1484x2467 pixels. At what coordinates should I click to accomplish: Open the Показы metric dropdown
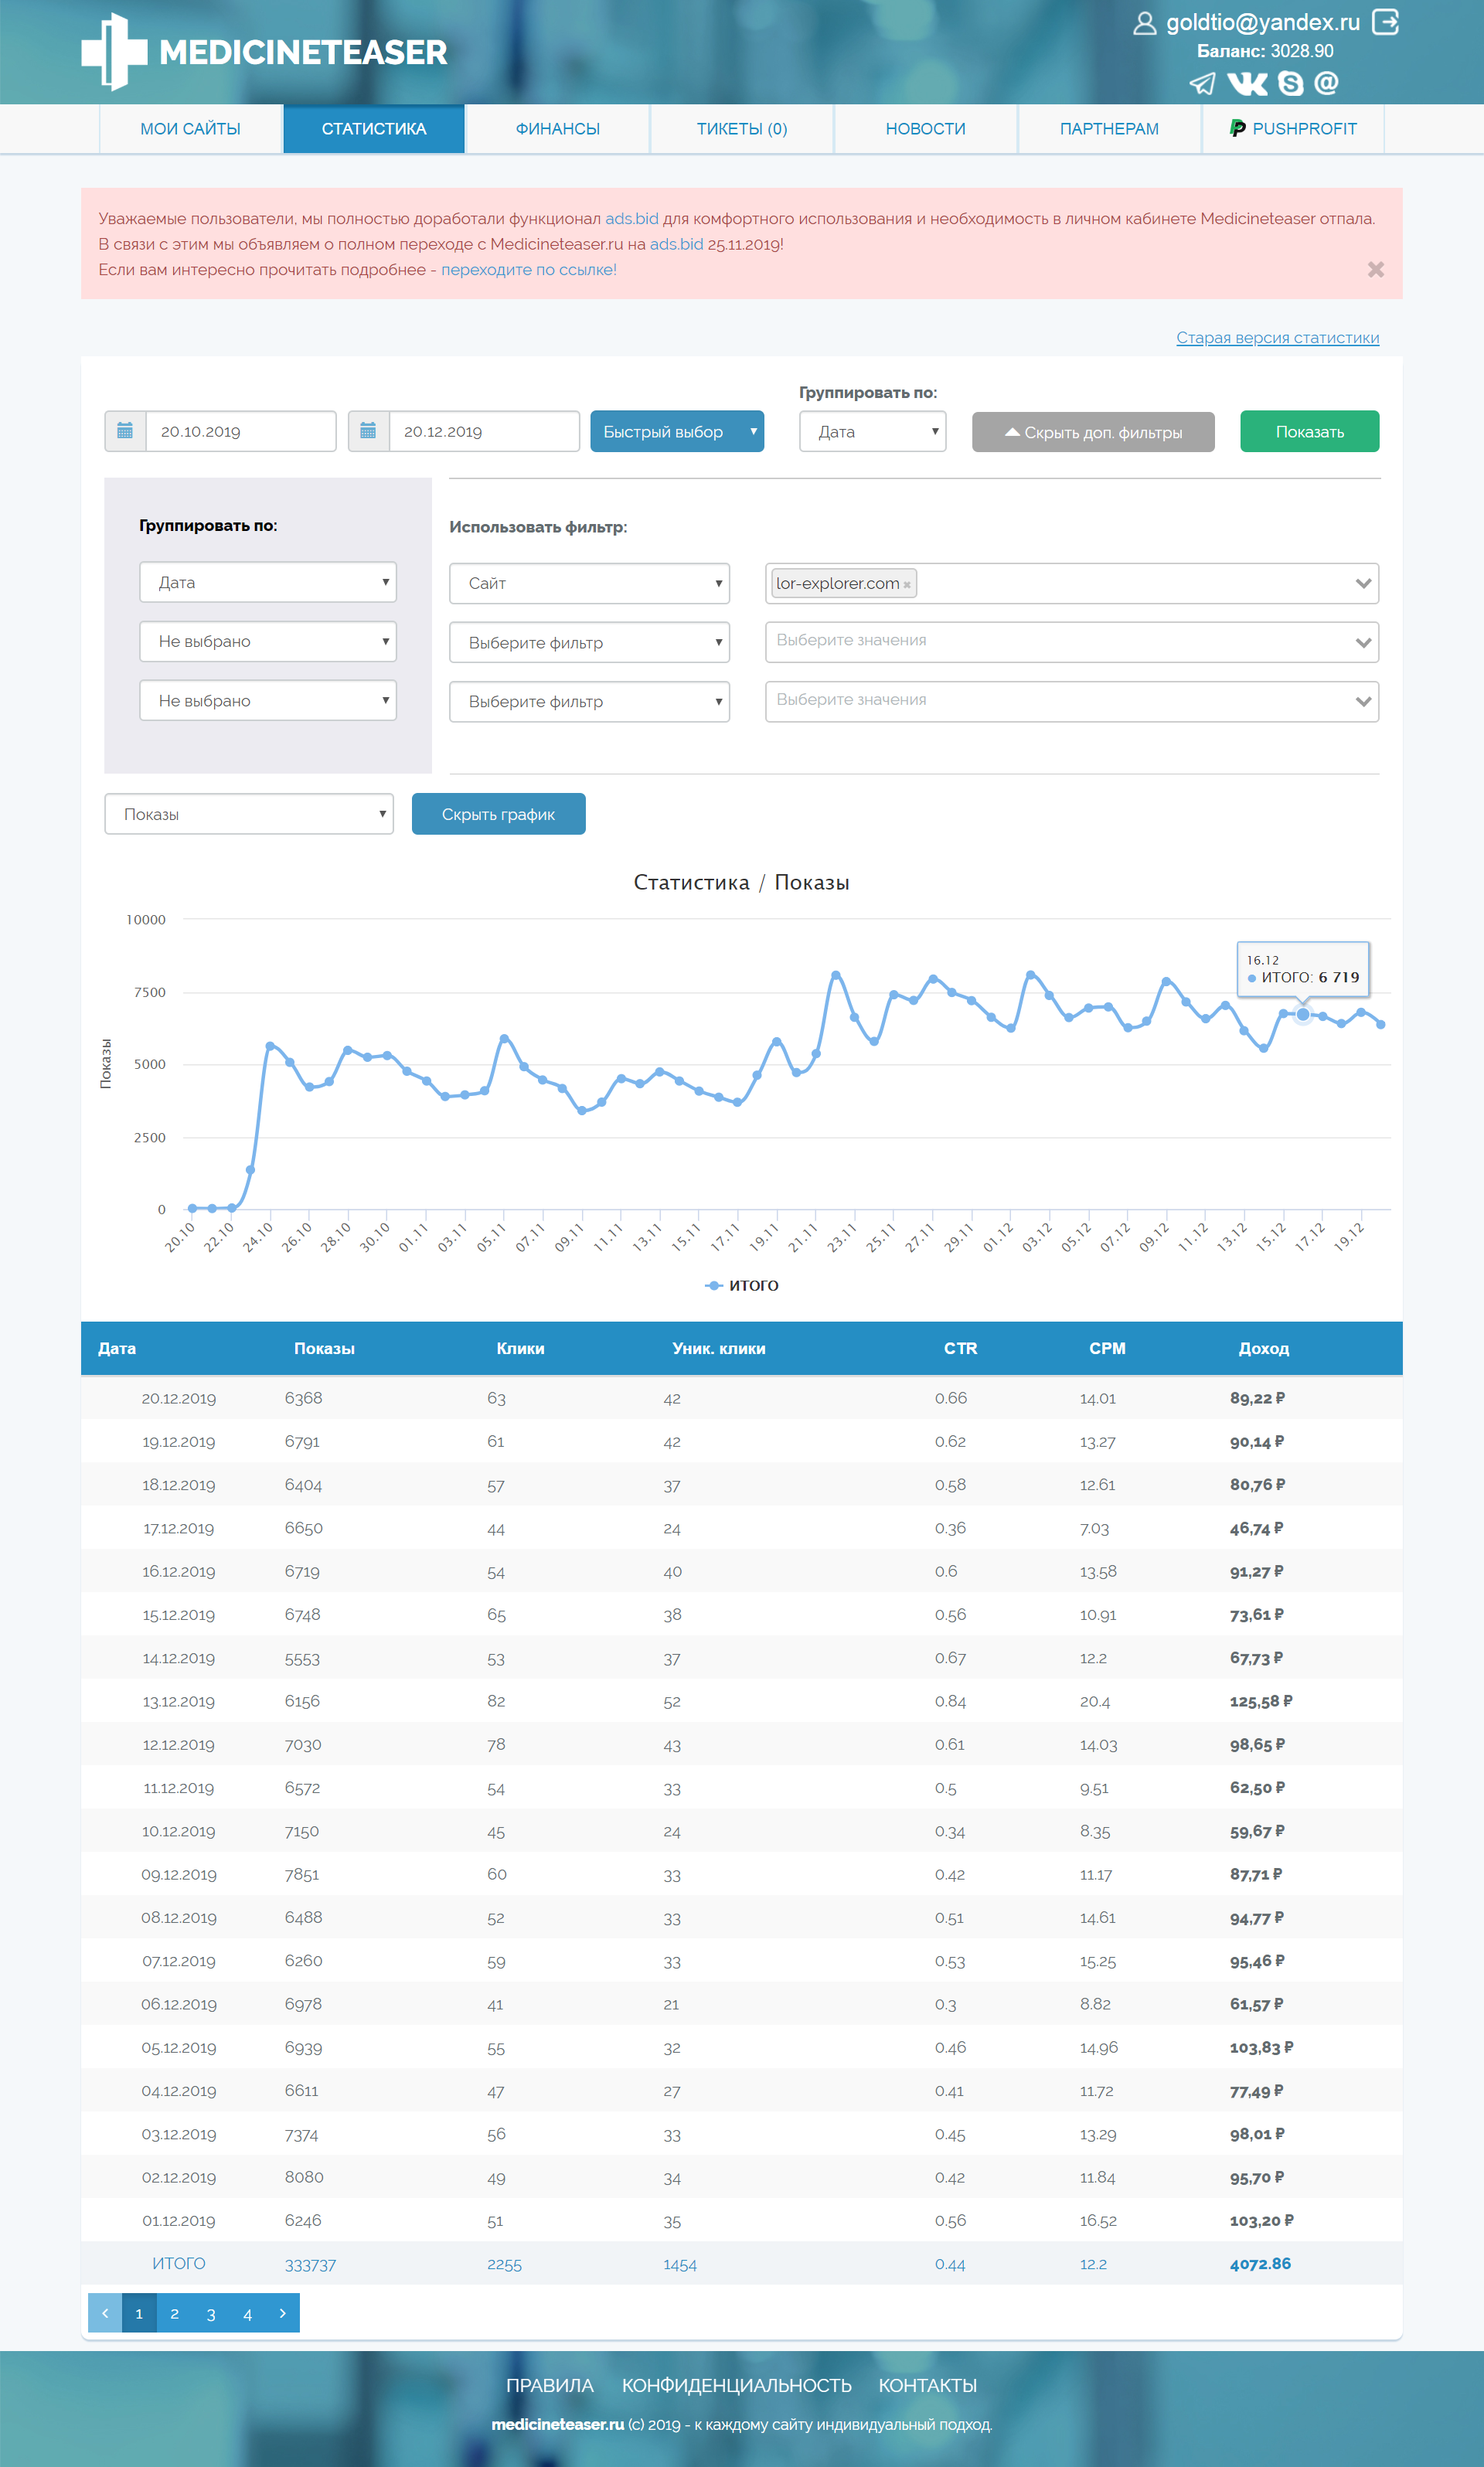click(248, 814)
